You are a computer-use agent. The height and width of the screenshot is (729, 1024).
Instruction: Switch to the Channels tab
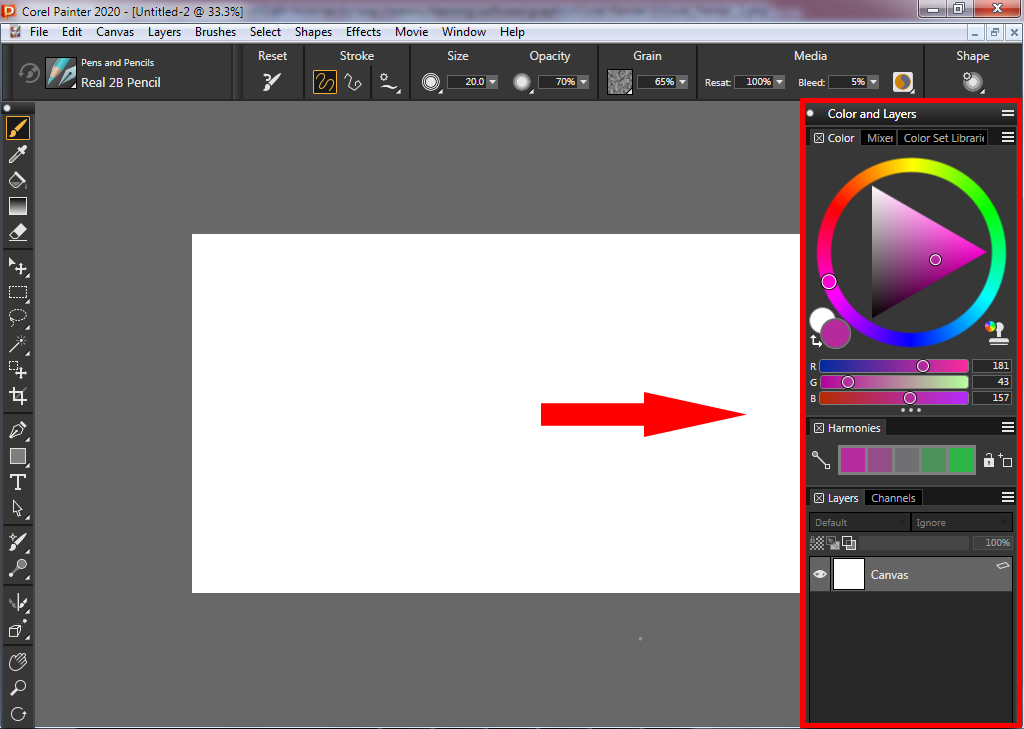click(x=892, y=498)
